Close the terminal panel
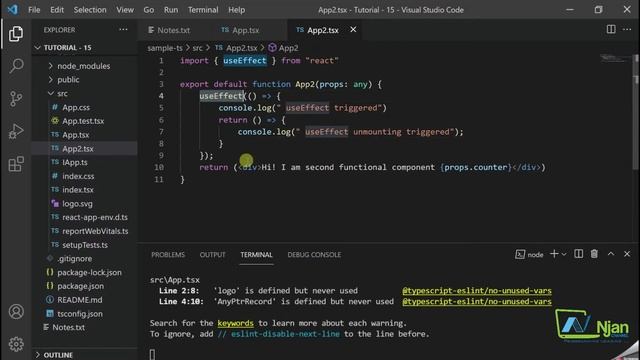Screen dimensions: 640x360 tap(627, 254)
